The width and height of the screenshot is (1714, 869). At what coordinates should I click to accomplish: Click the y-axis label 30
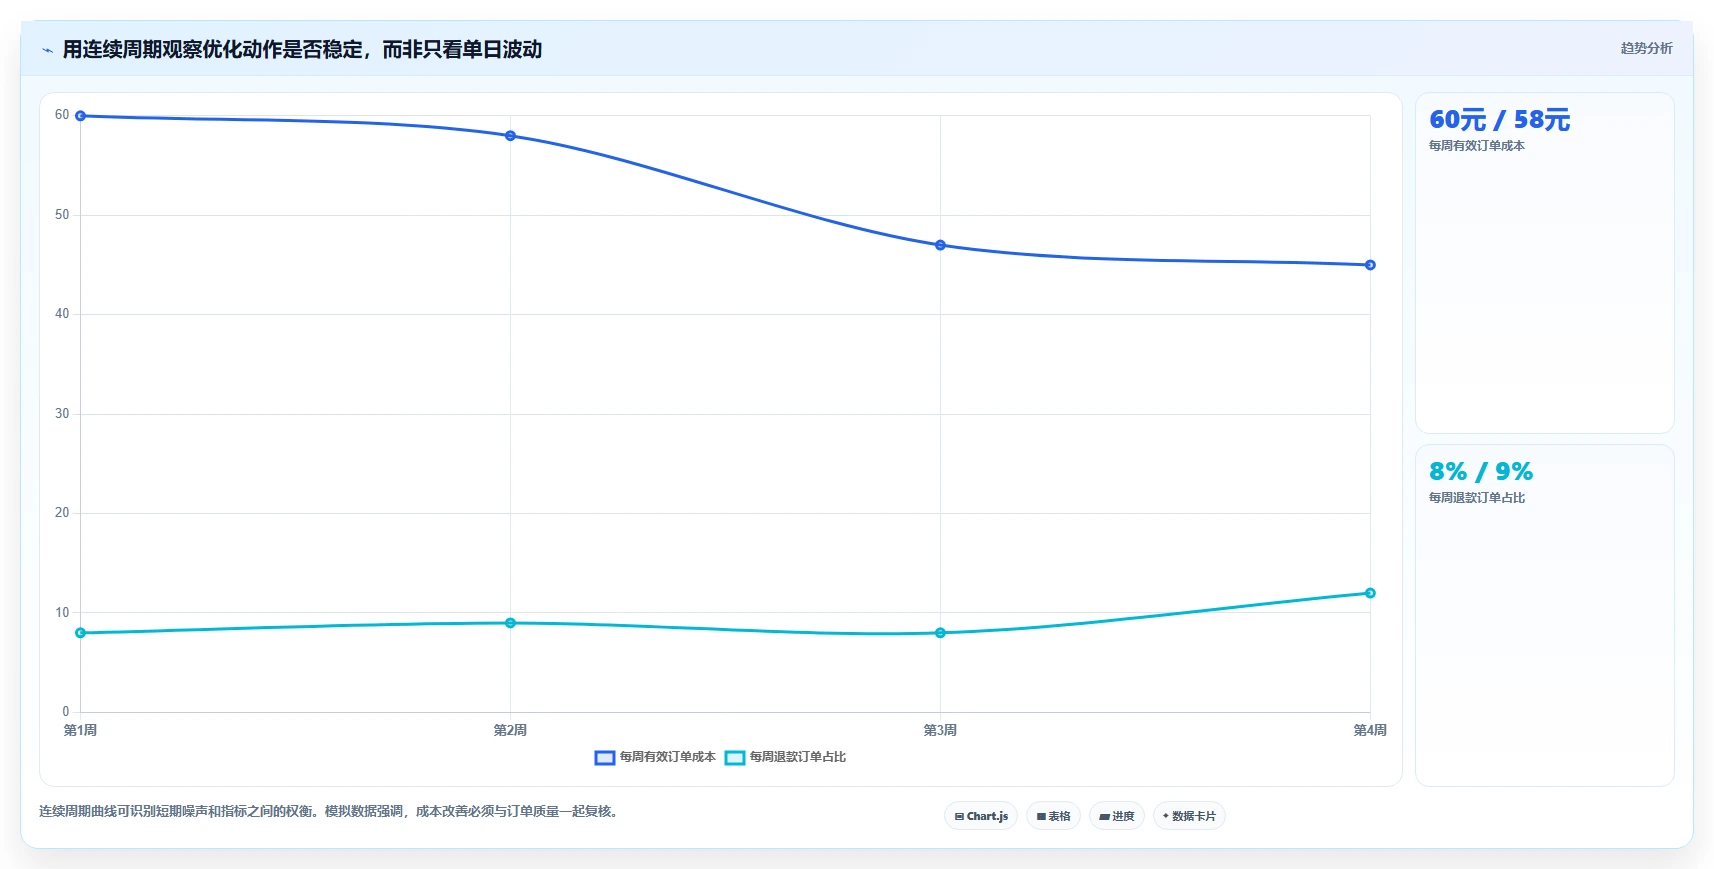(62, 414)
